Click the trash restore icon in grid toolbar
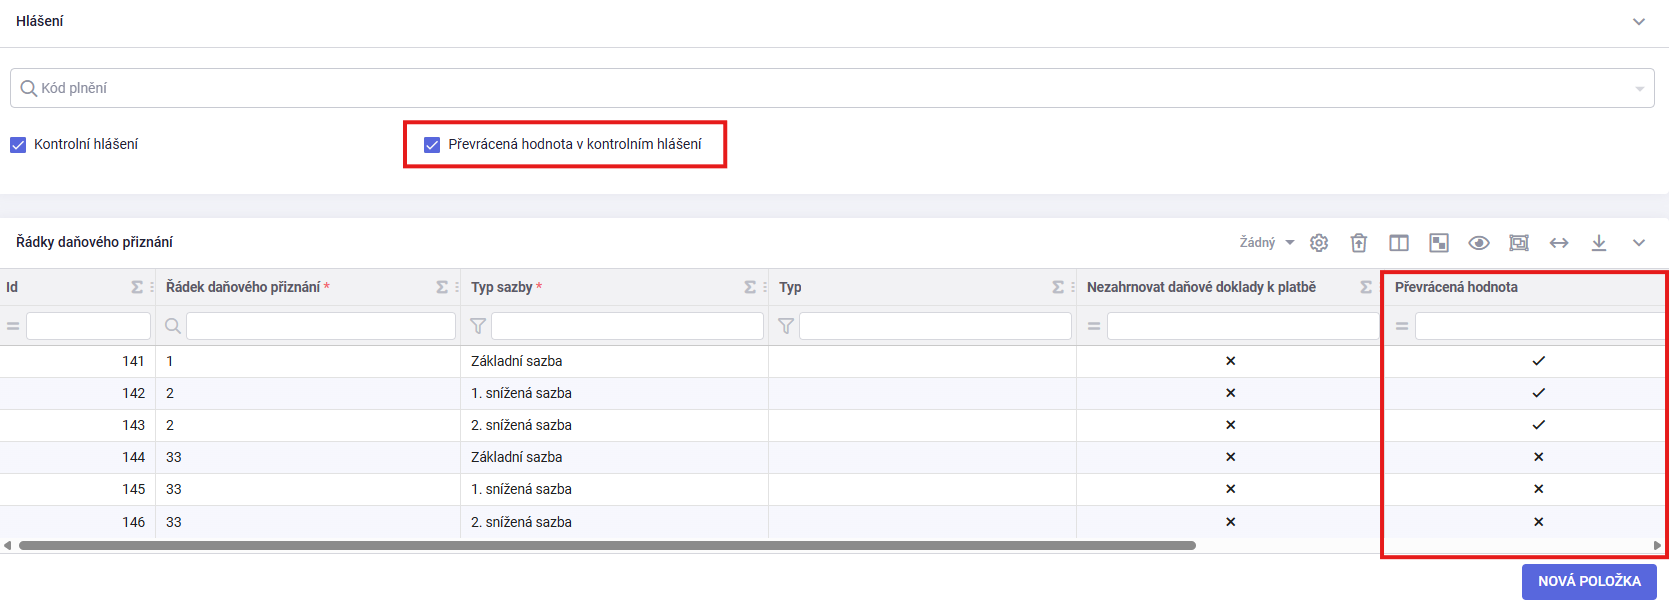The image size is (1670, 606). tap(1358, 243)
